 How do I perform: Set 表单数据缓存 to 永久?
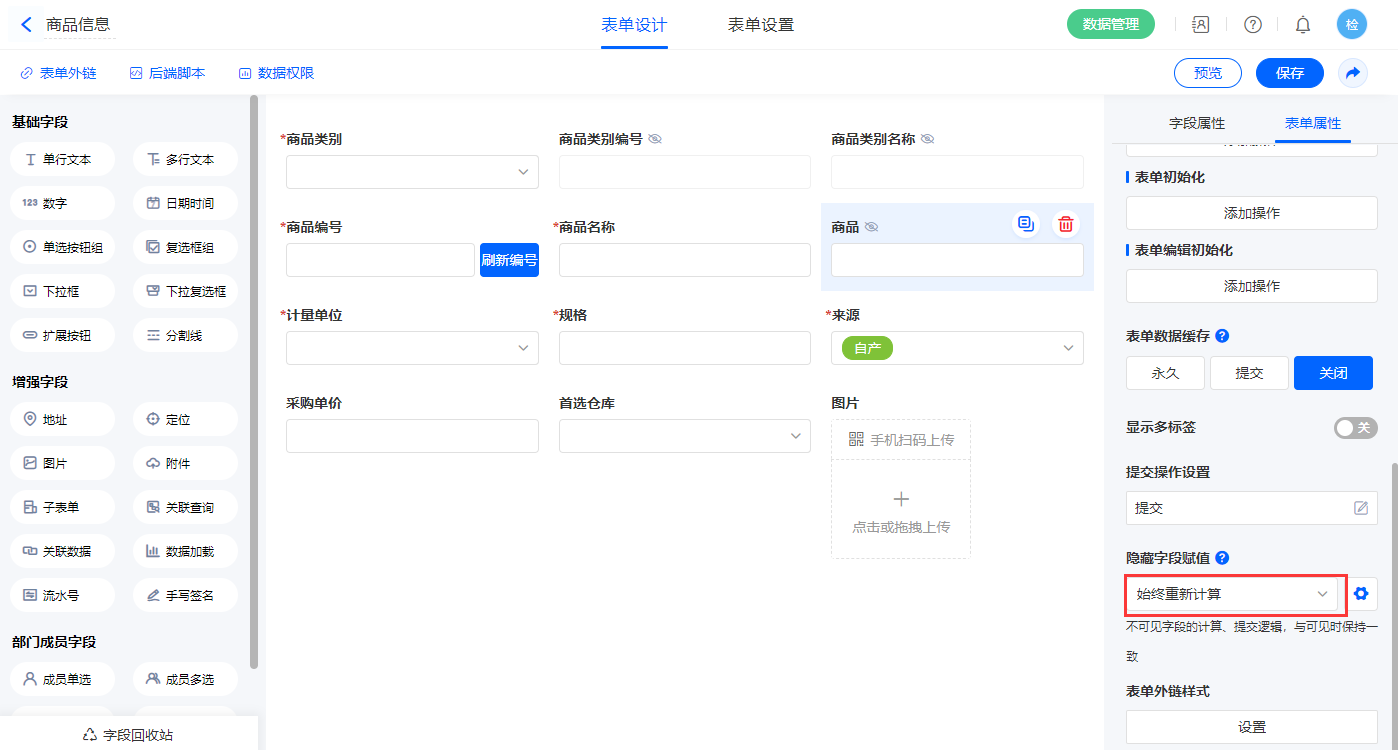[1165, 373]
